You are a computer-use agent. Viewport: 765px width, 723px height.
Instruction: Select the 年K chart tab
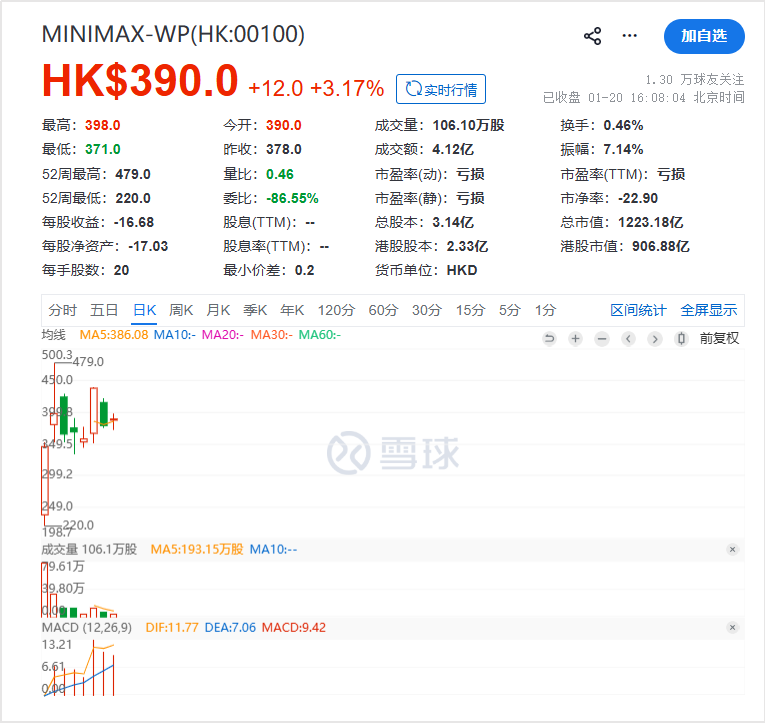click(292, 310)
